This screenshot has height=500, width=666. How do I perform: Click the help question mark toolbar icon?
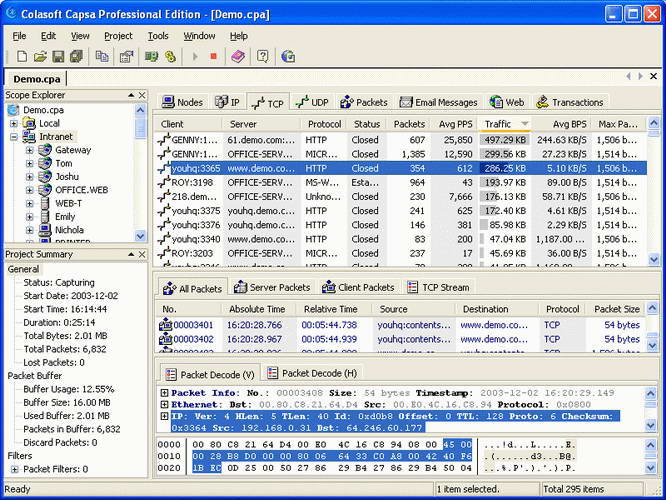point(263,56)
